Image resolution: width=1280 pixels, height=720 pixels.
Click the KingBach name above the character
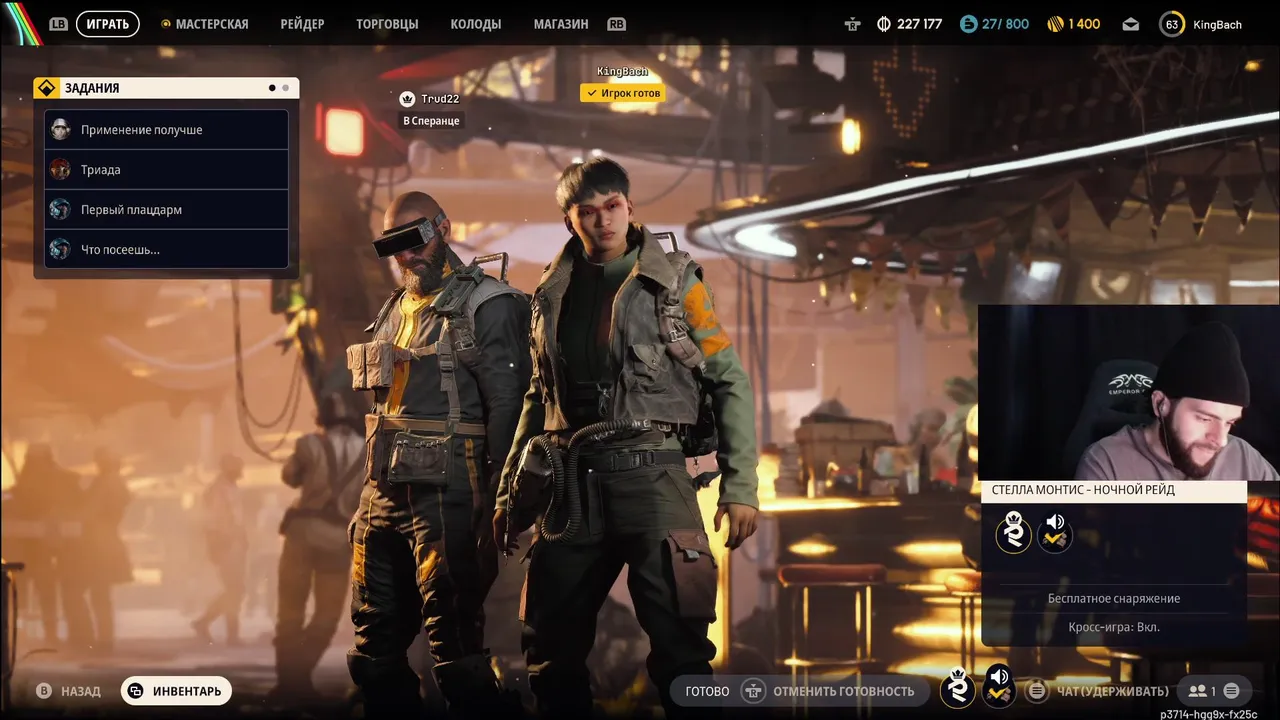[x=622, y=72]
